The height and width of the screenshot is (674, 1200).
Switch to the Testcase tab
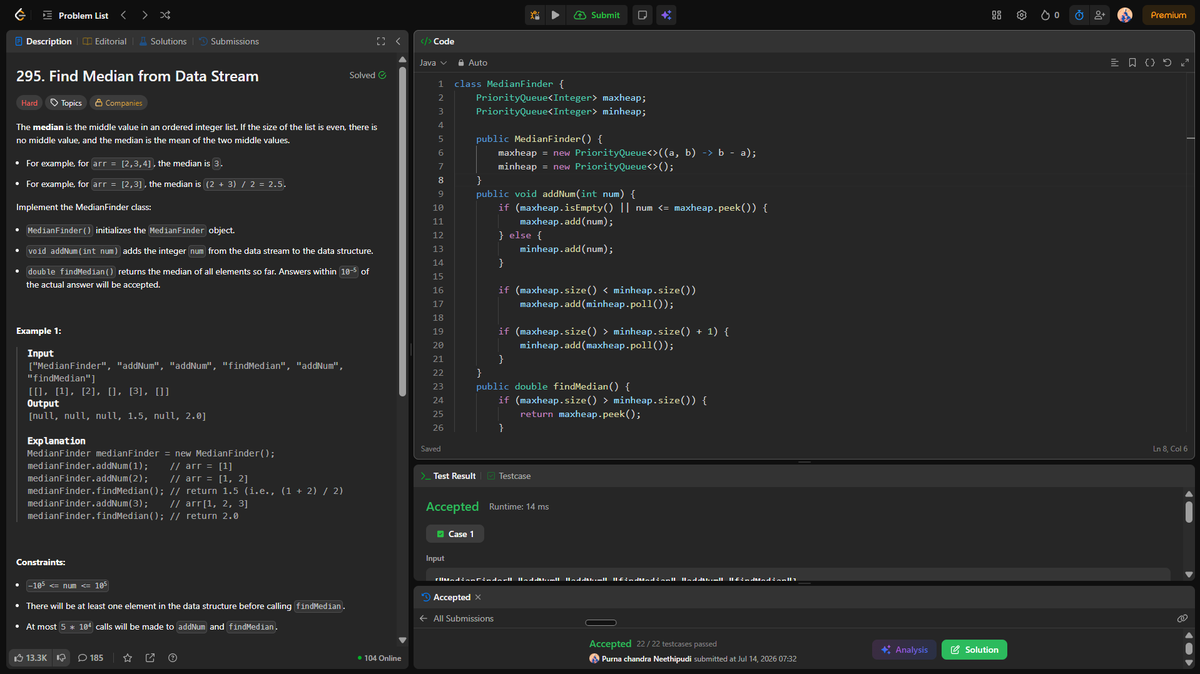point(510,476)
